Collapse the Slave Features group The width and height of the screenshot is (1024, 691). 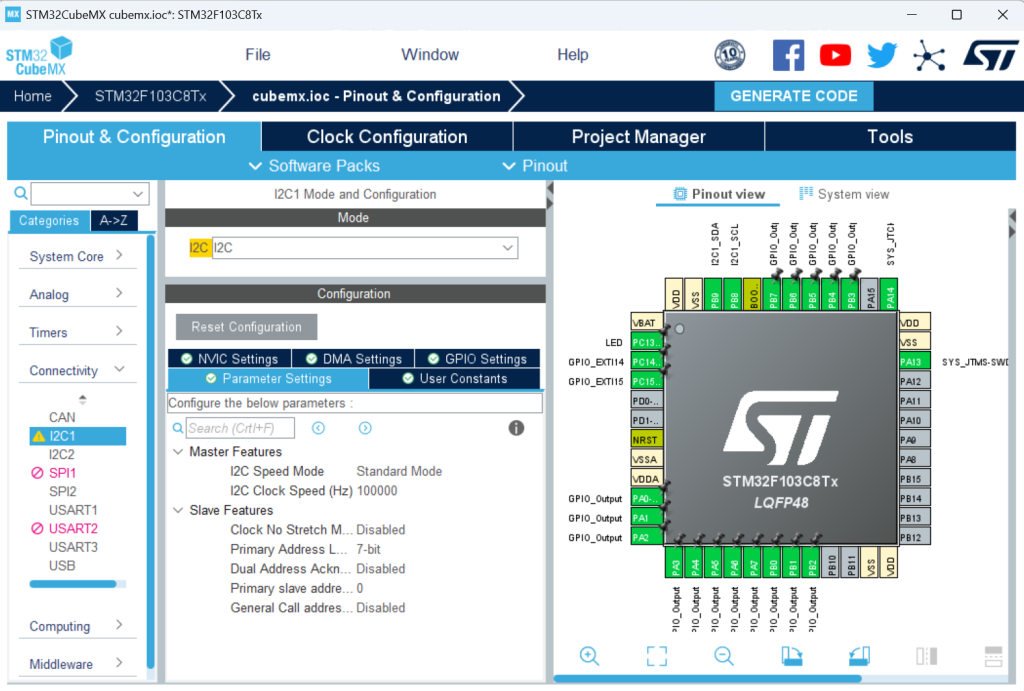[178, 510]
